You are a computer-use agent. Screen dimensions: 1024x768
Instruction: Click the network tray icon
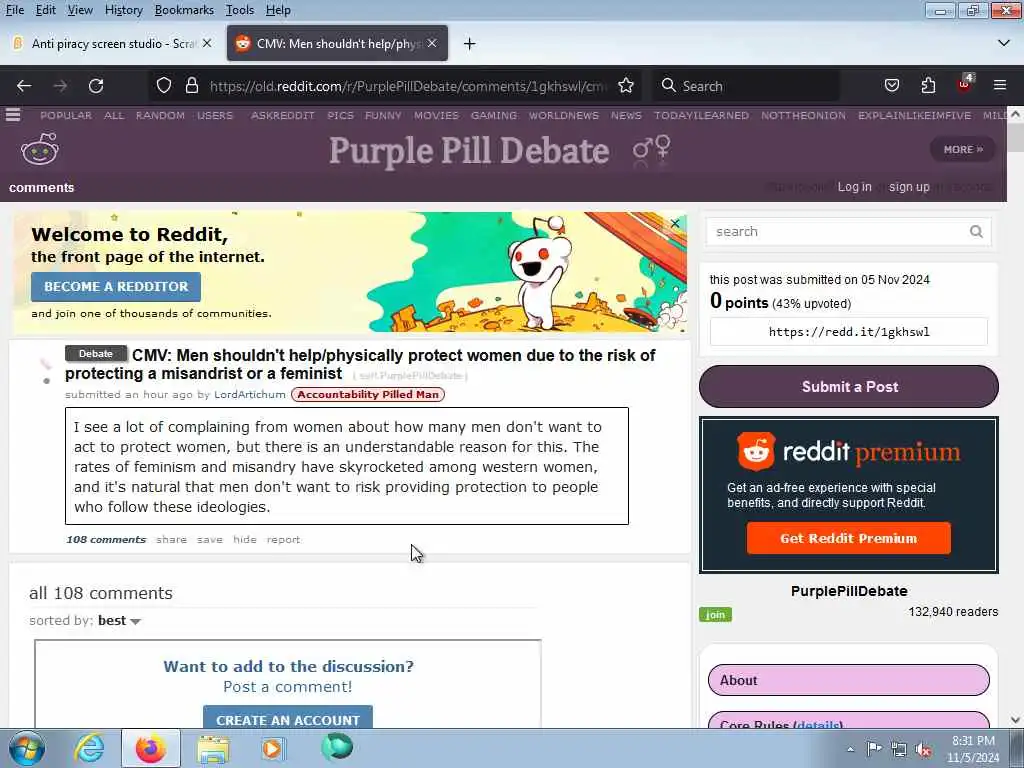[899, 750]
